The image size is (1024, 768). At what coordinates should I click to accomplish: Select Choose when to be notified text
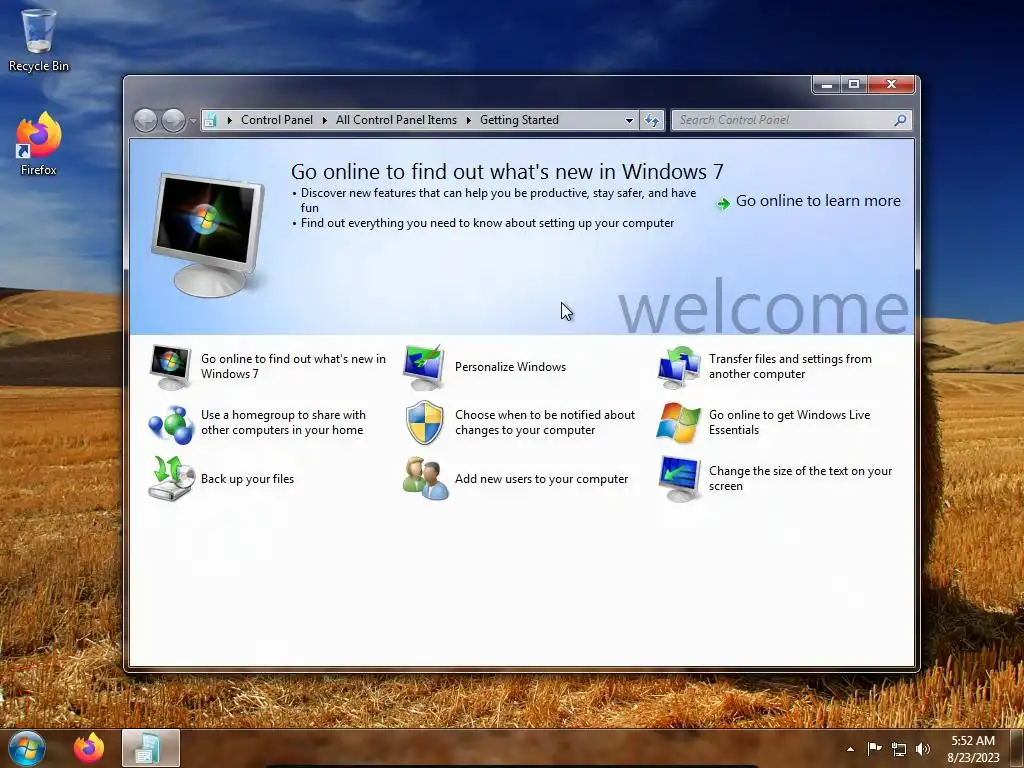(x=545, y=423)
